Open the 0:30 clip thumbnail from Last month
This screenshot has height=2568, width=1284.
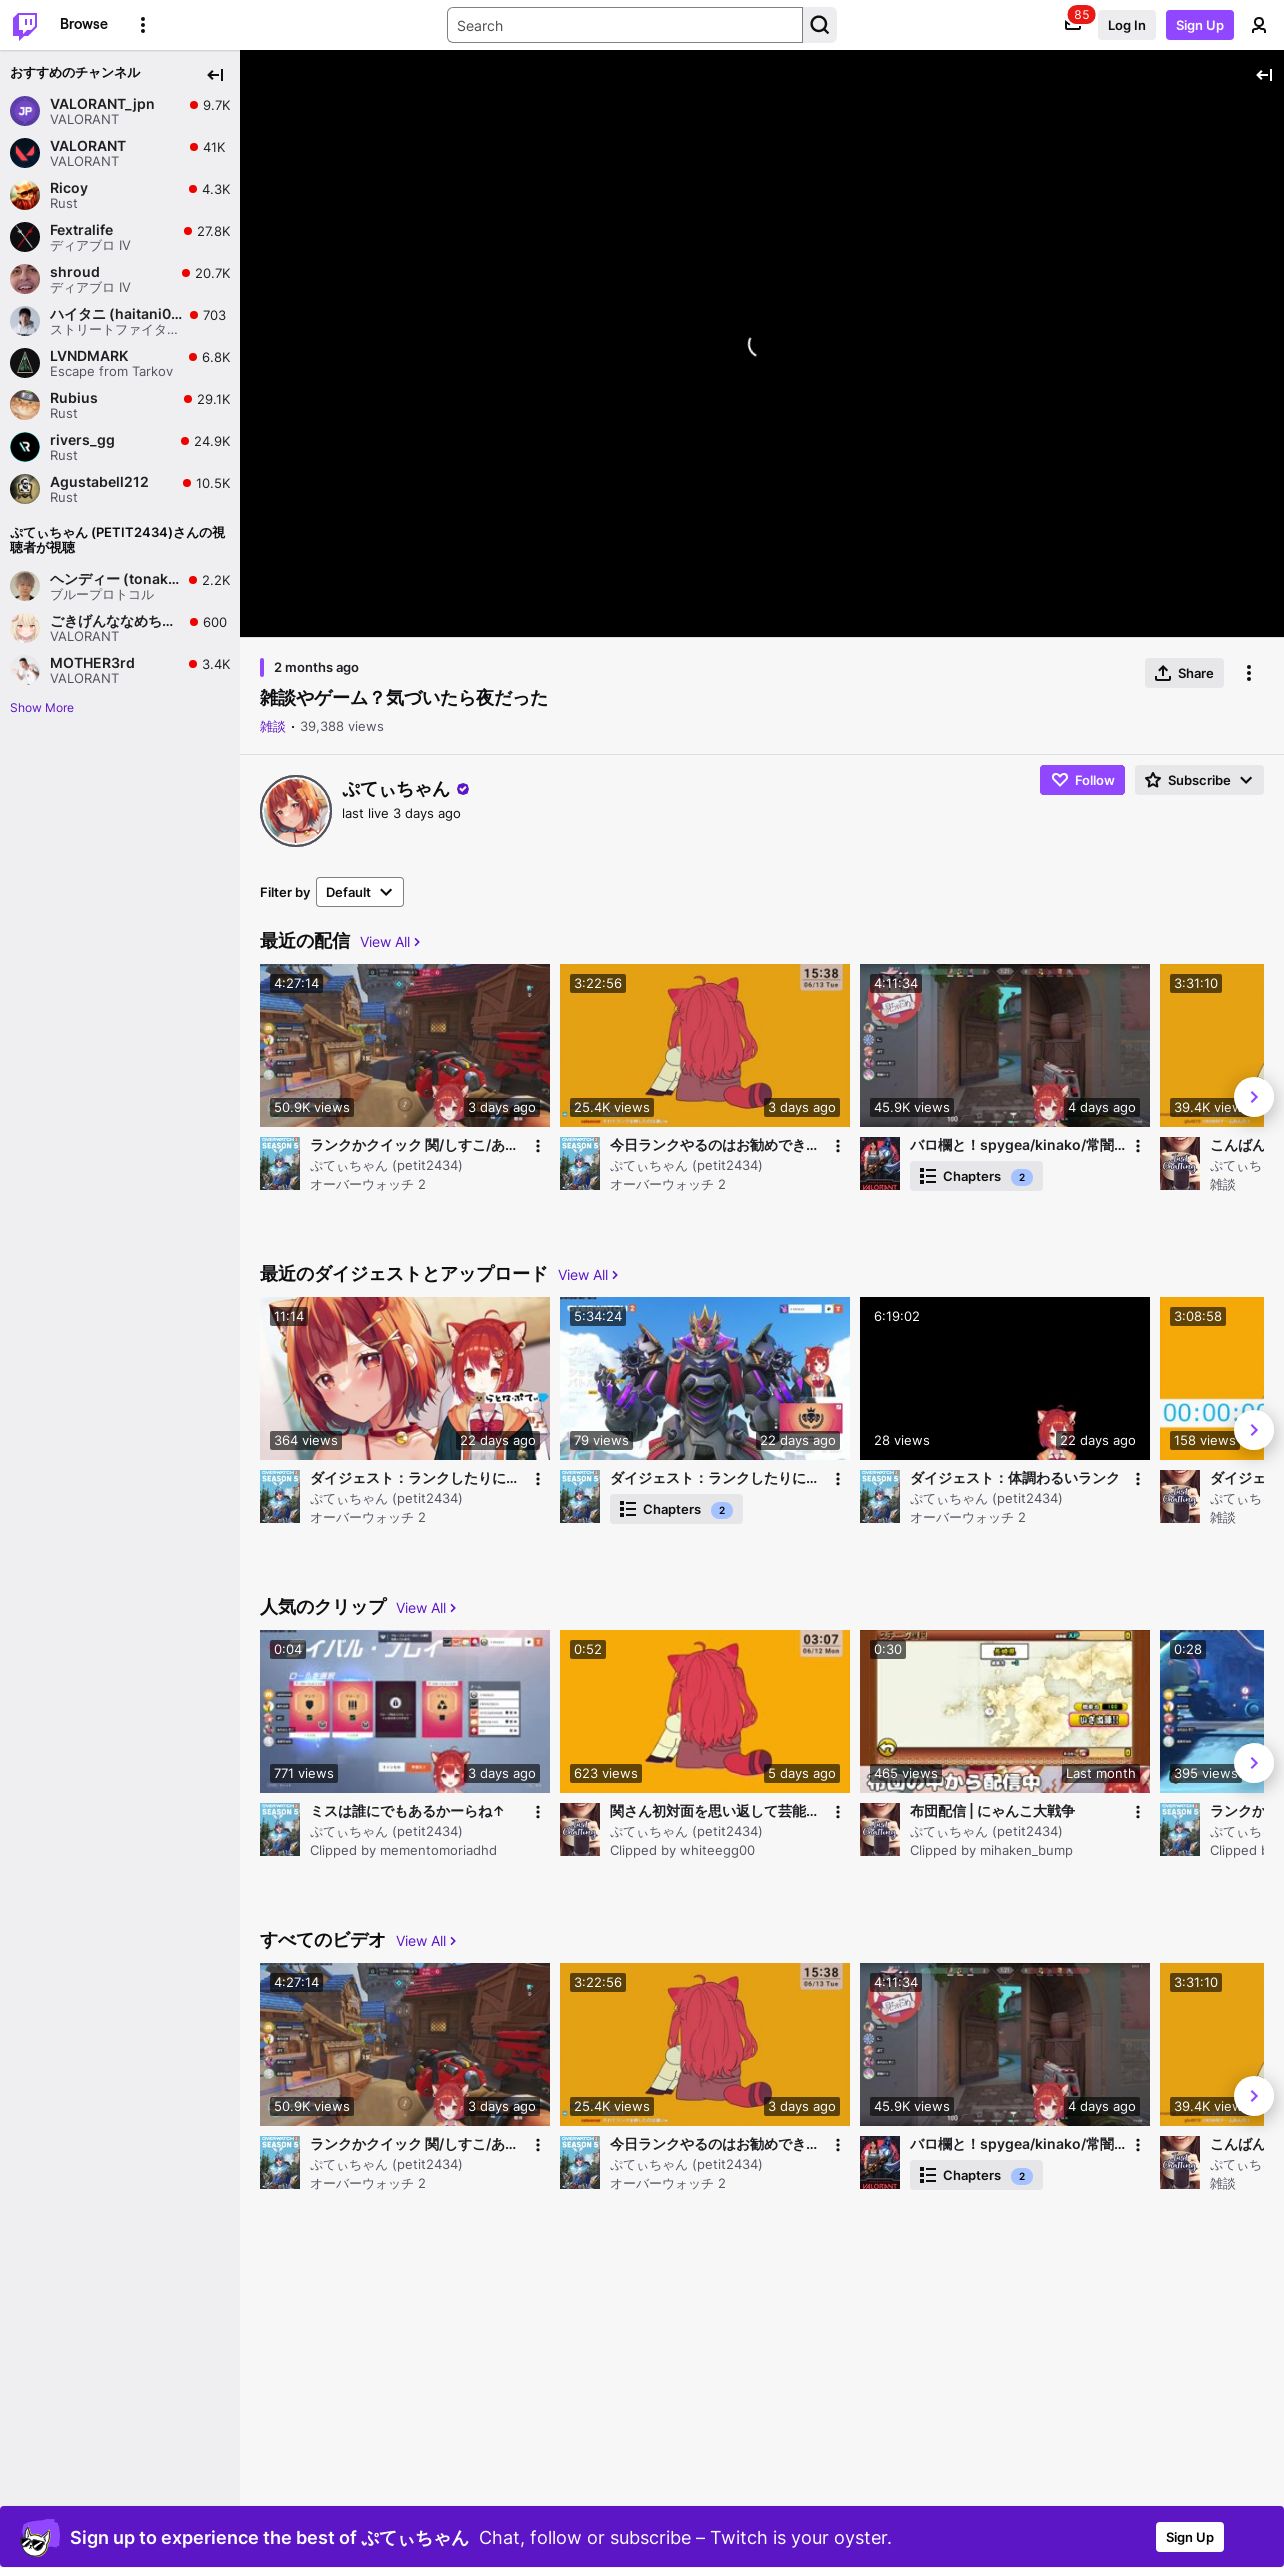(x=1005, y=1712)
